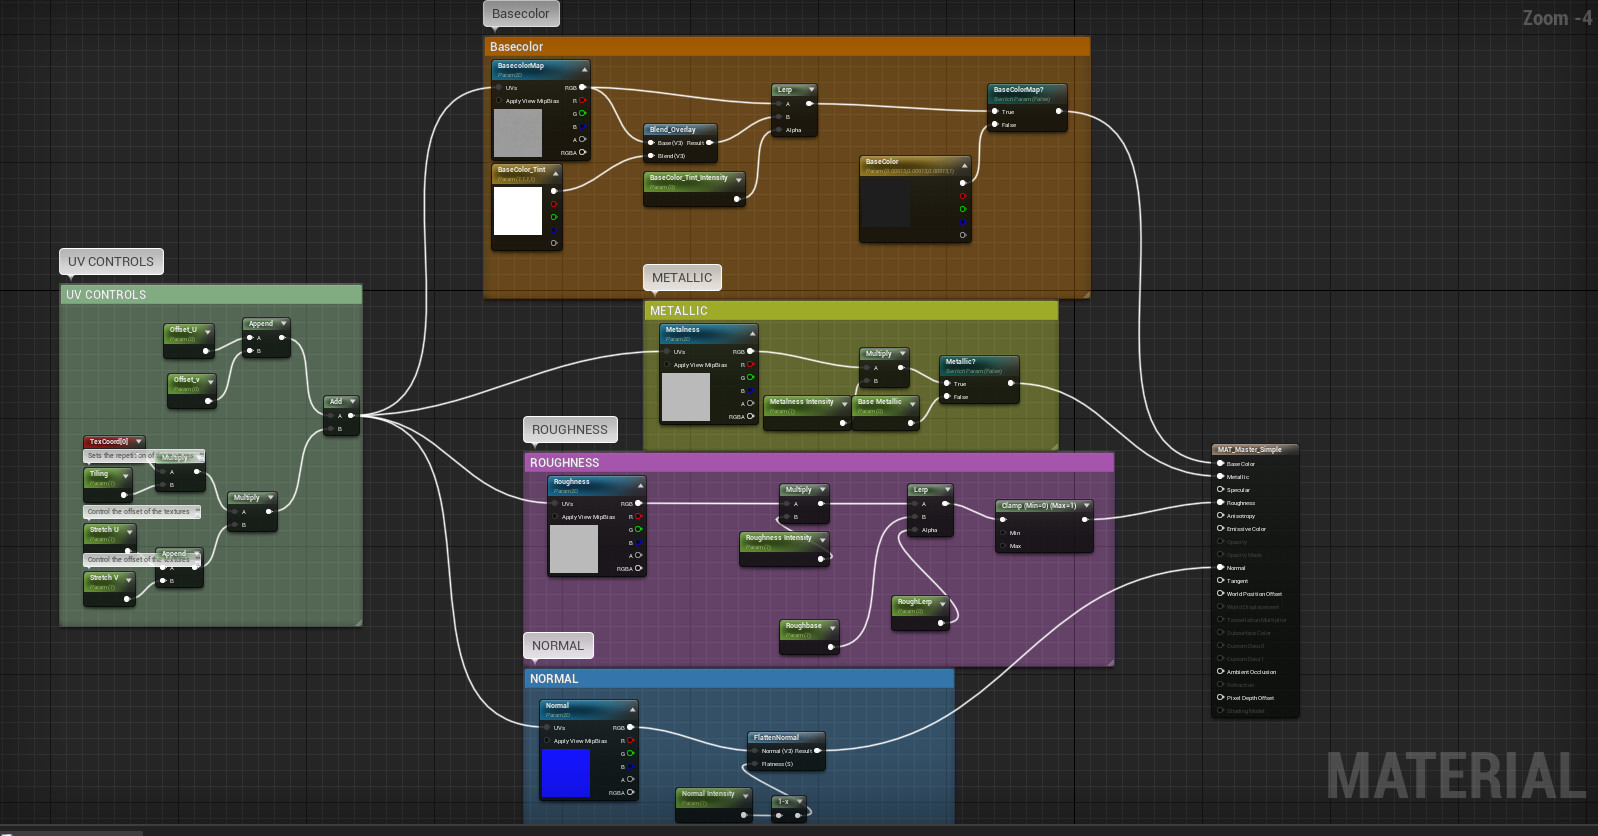Viewport: 1598px width, 836px height.
Task: Click the RGB output pin of BasecolorMap node
Action: [x=582, y=87]
